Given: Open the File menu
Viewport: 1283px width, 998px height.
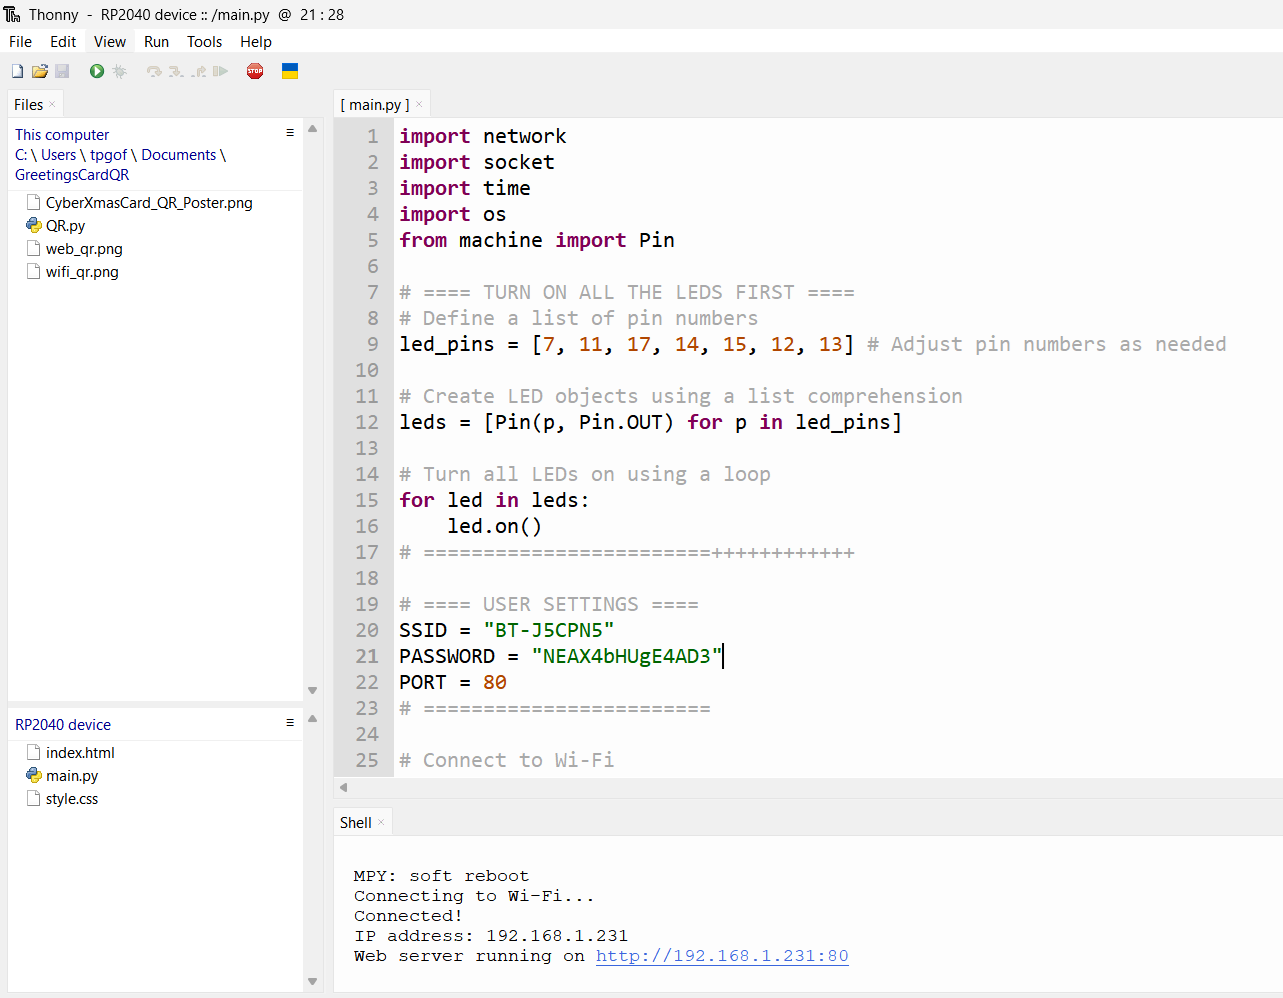Looking at the screenshot, I should click(x=20, y=42).
